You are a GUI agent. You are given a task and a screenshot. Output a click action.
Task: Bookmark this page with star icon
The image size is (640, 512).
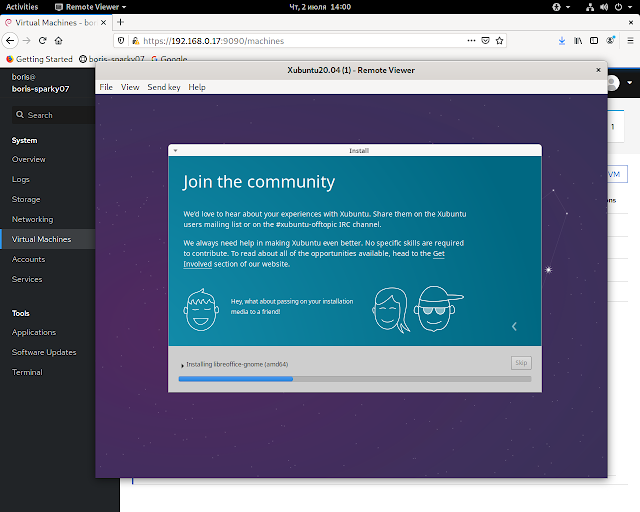[499, 40]
